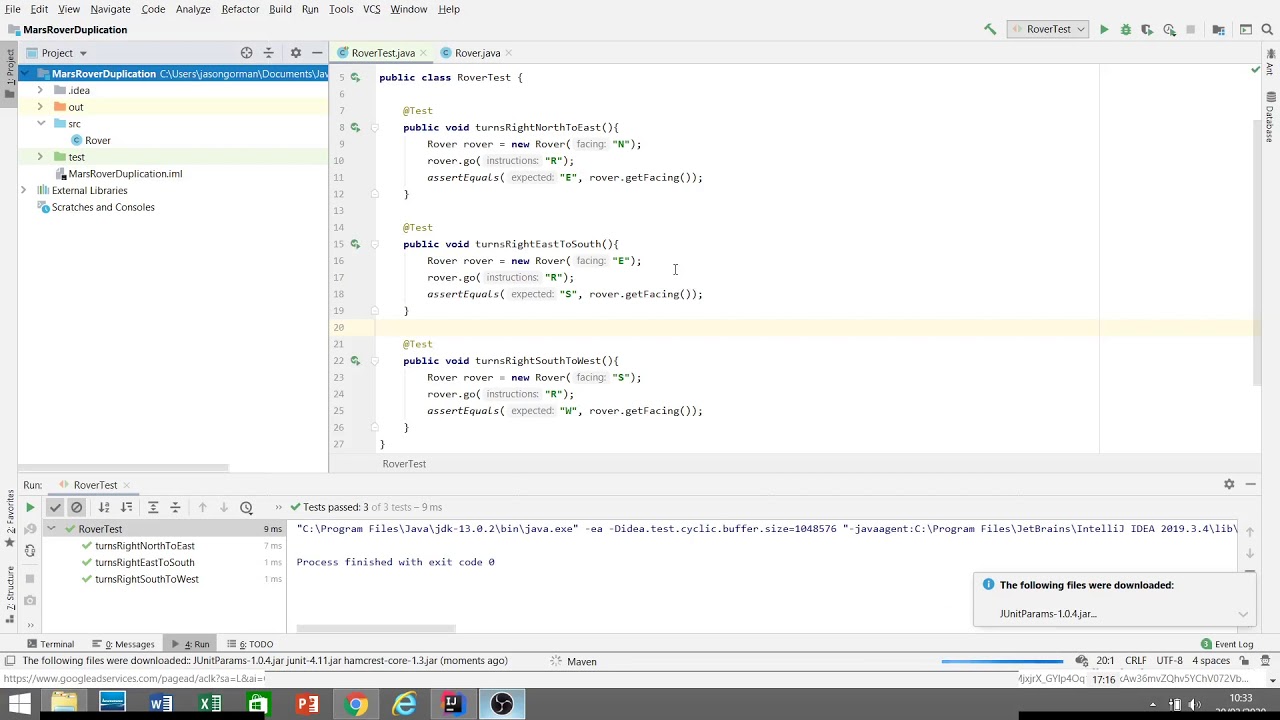Screen dimensions: 1280x720
Task: Toggle Show Ignored tests filter
Action: point(77,507)
